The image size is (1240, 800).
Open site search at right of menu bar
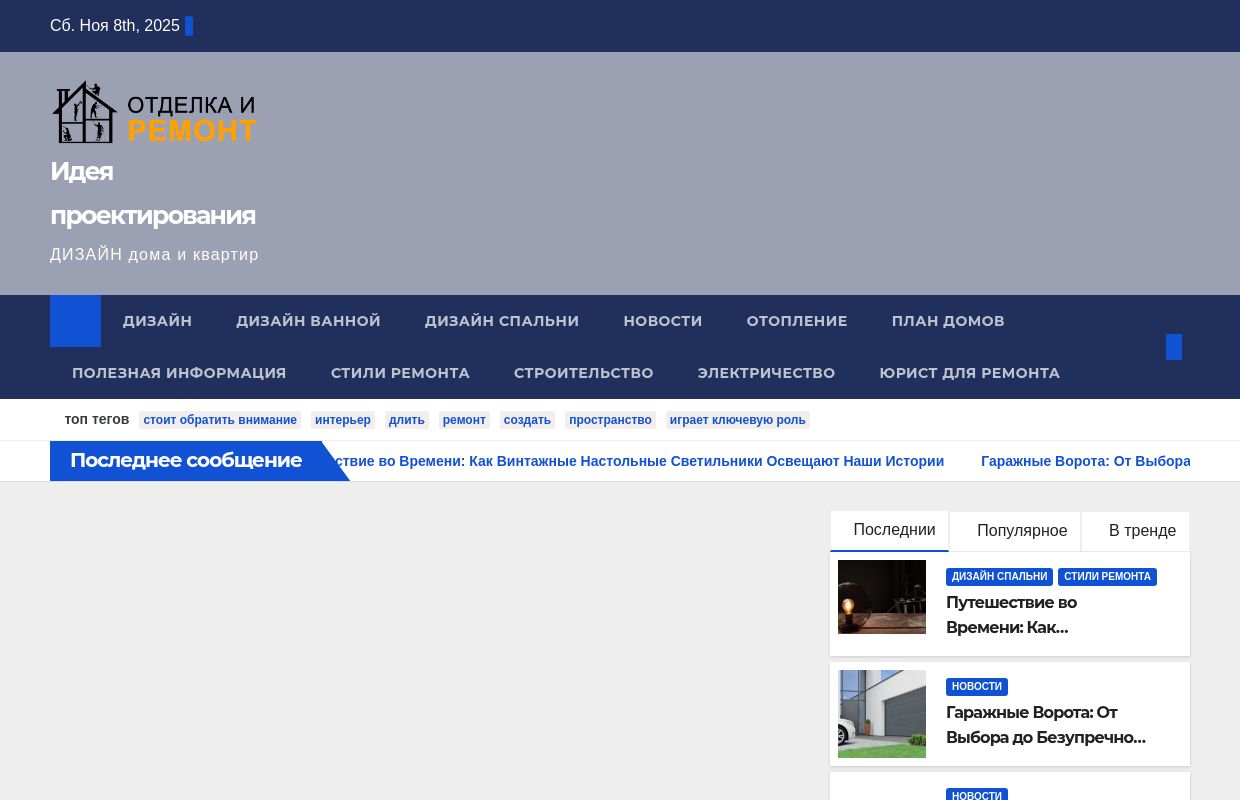coord(1174,347)
